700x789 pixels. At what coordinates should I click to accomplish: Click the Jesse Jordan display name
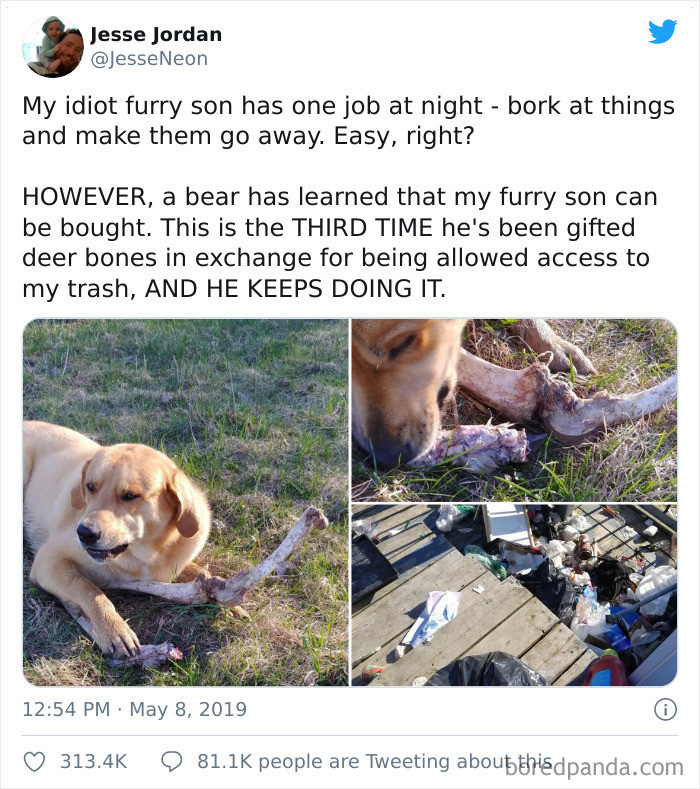pos(156,34)
